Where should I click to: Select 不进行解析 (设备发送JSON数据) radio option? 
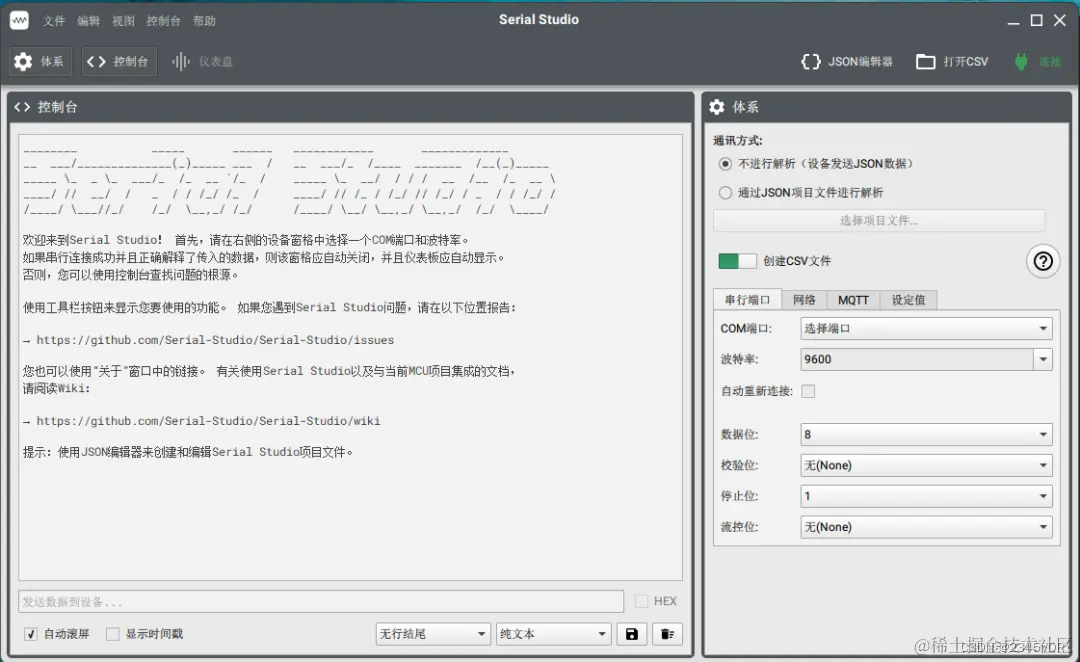(x=725, y=164)
